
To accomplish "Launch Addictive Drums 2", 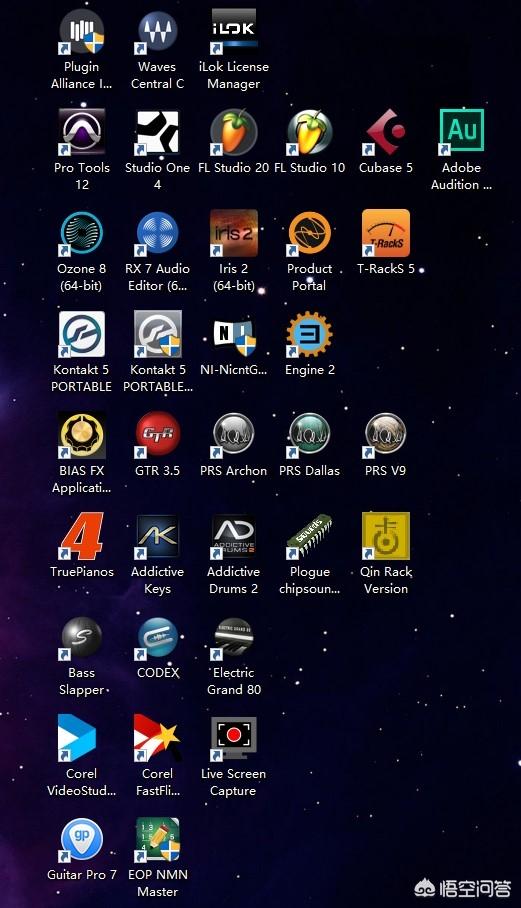I will 234,536.
